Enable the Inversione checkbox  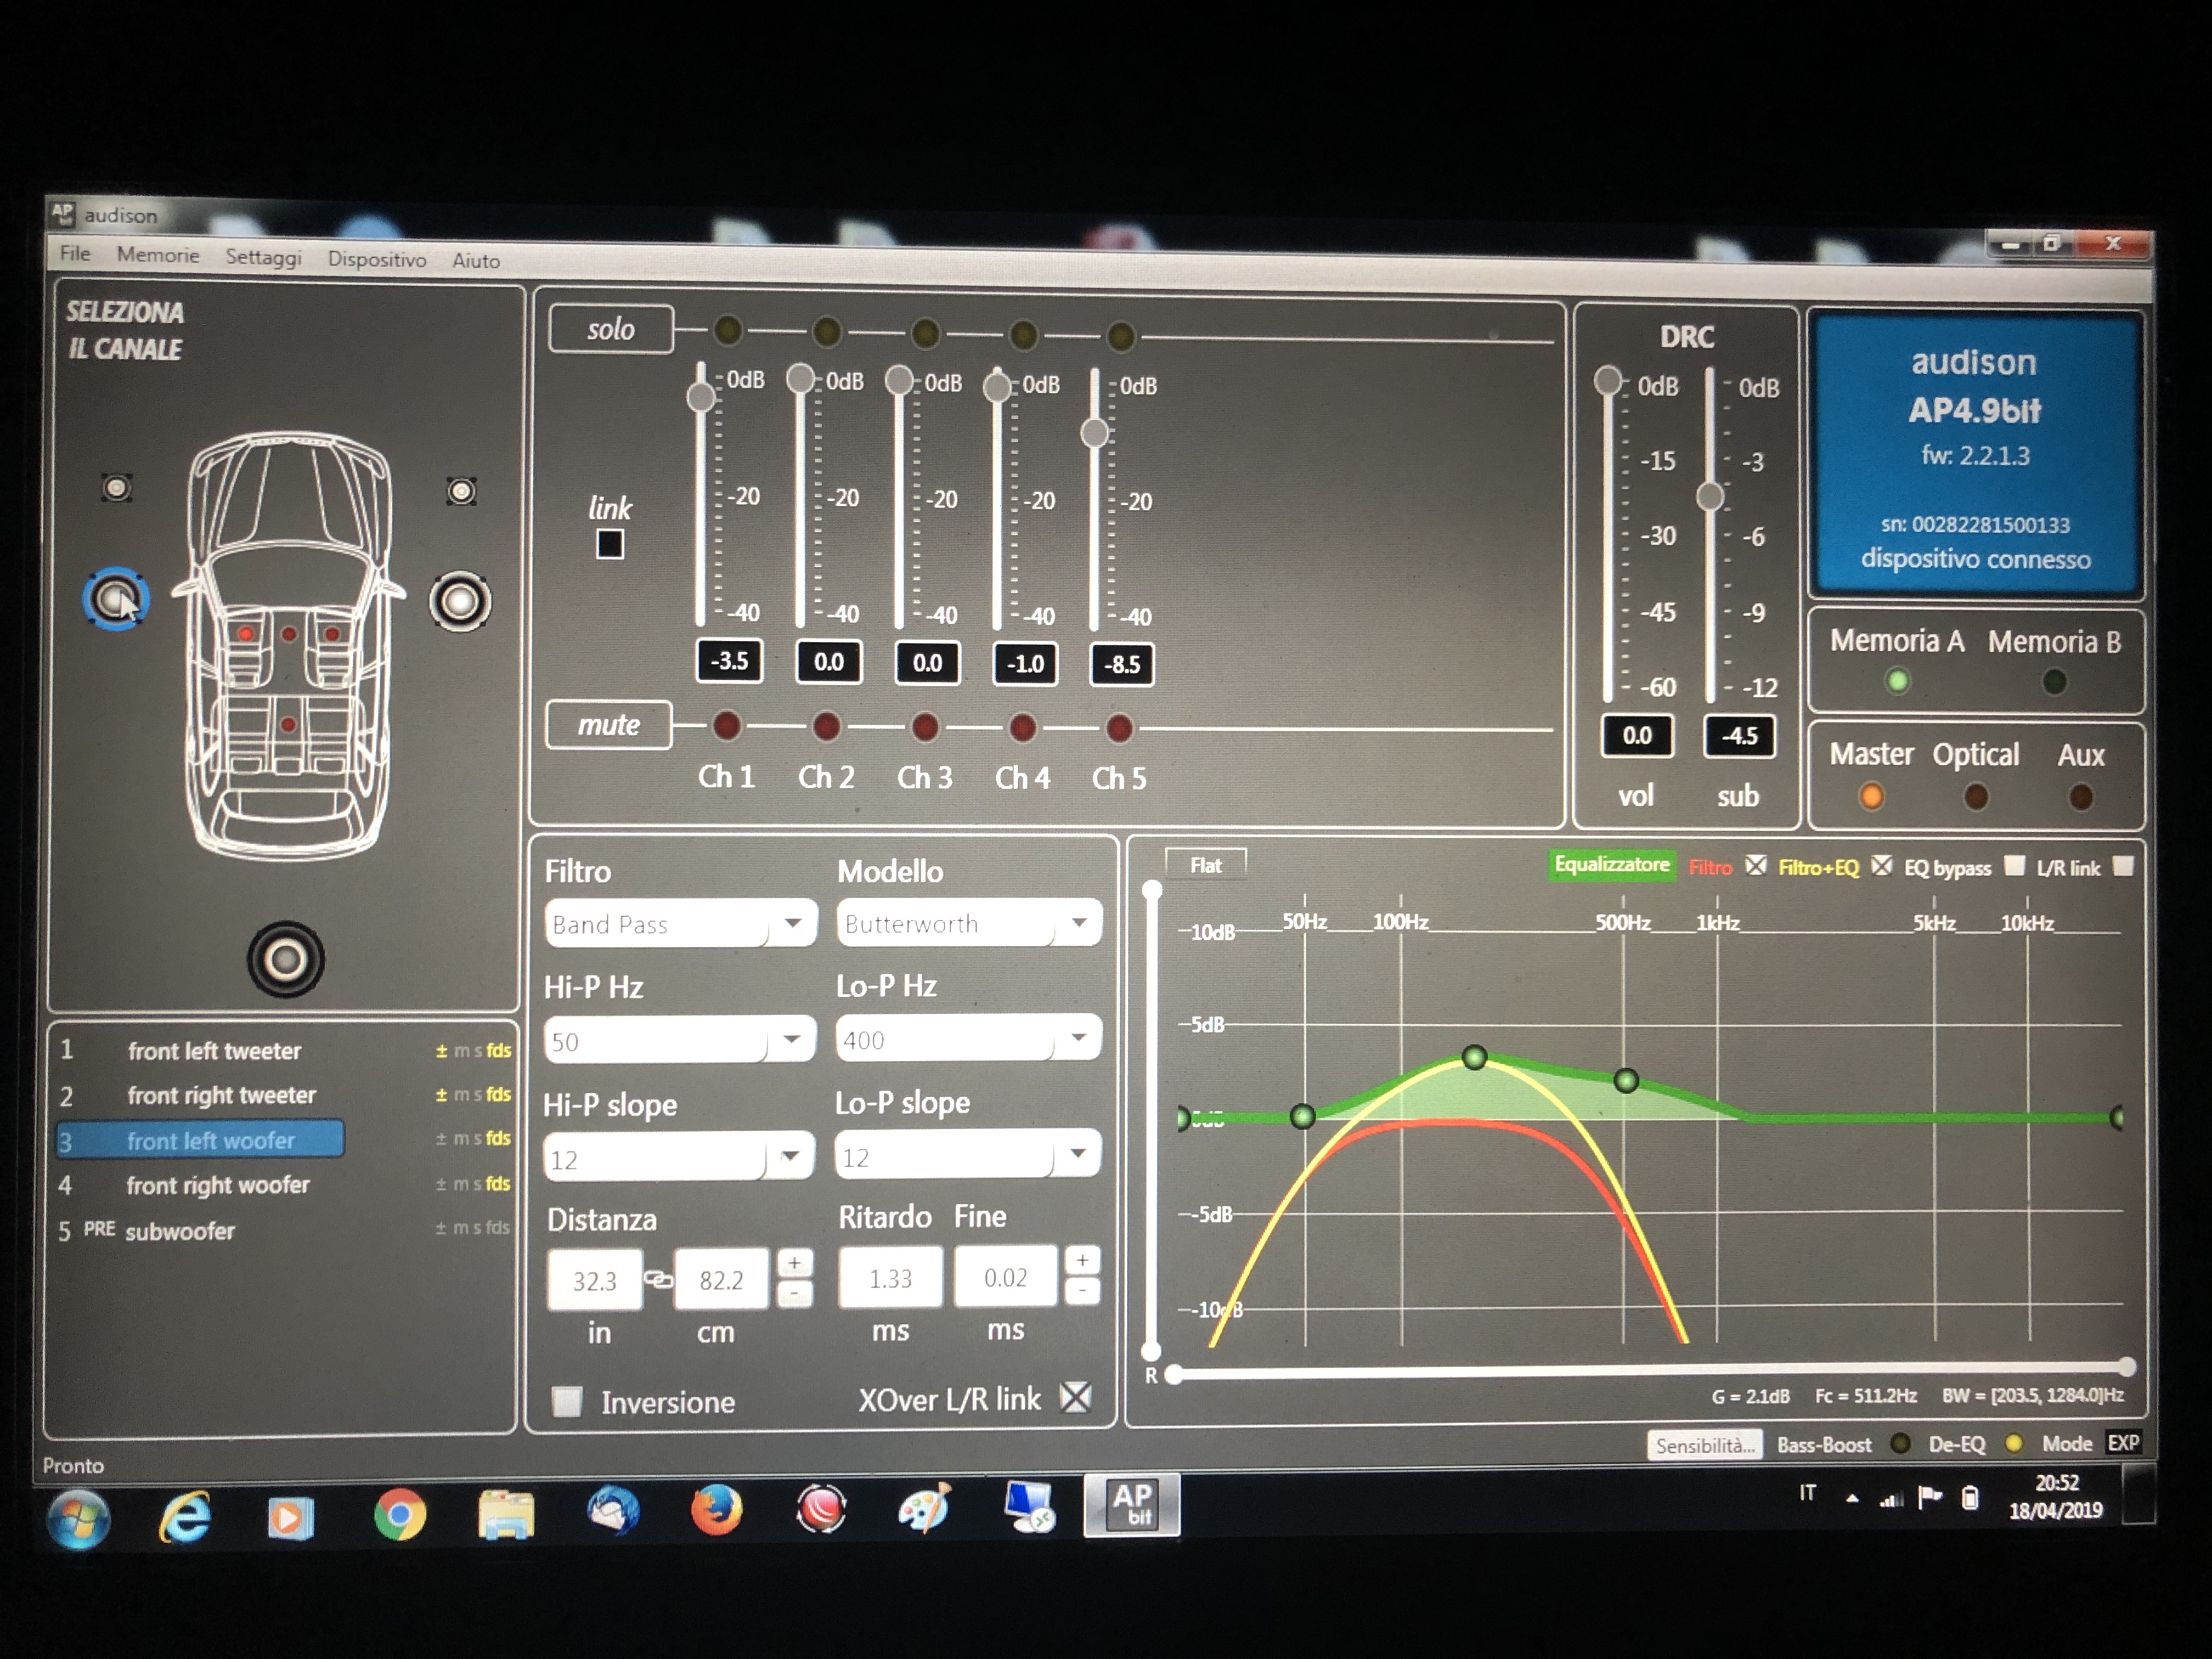(567, 1401)
